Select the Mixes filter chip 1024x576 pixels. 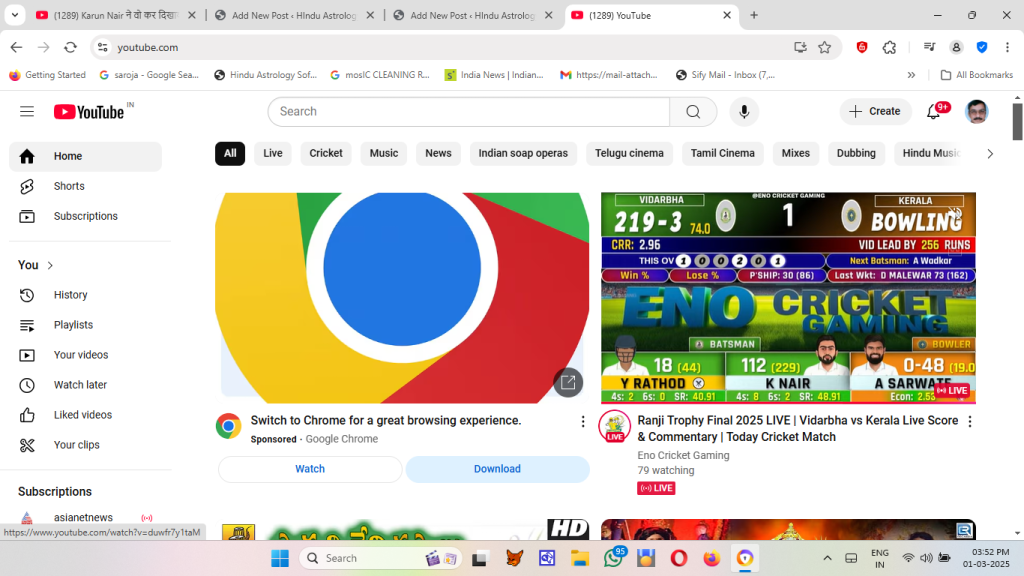795,153
